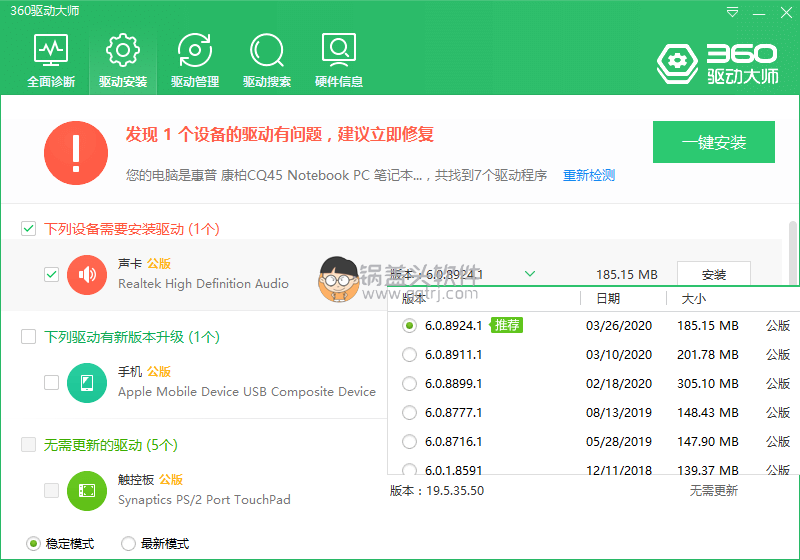Toggle the 下列设备需要安装驱动 group checkbox

pos(29,229)
